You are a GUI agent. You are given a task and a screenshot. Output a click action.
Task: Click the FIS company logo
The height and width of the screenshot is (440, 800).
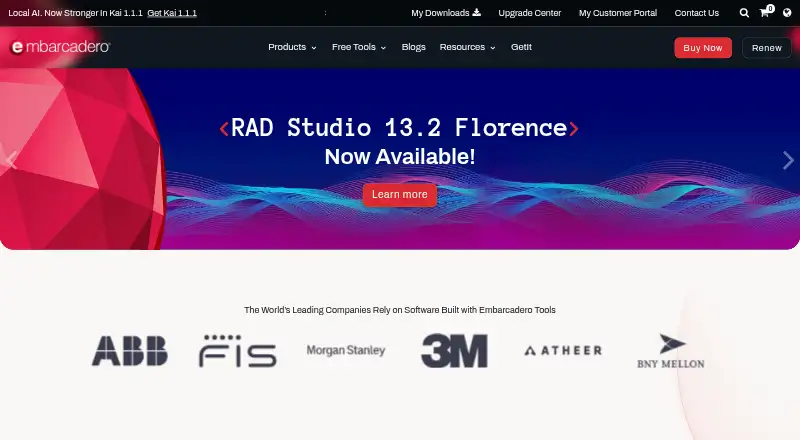pyautogui.click(x=238, y=351)
